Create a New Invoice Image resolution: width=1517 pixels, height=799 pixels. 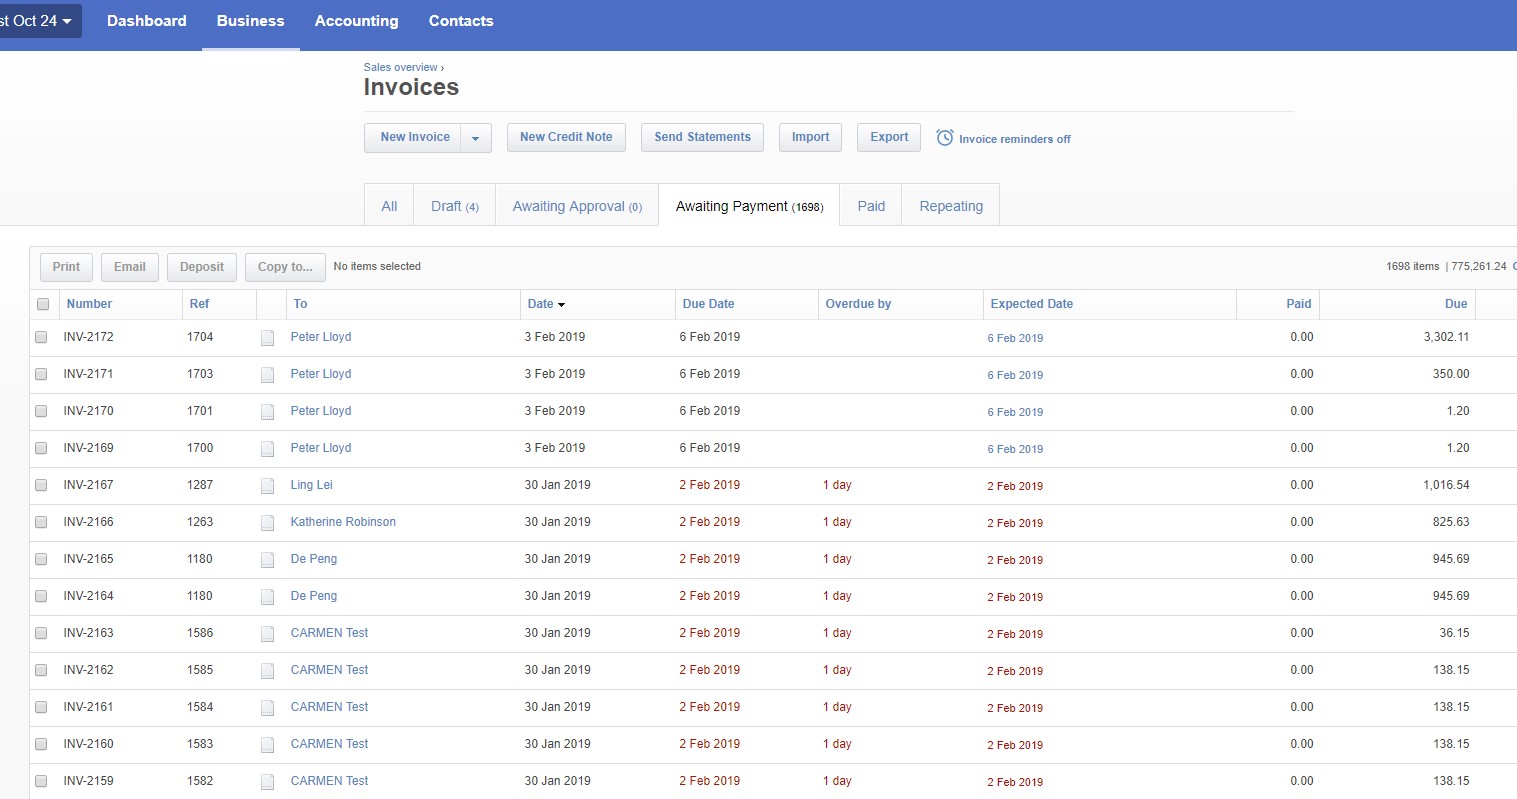coord(414,138)
